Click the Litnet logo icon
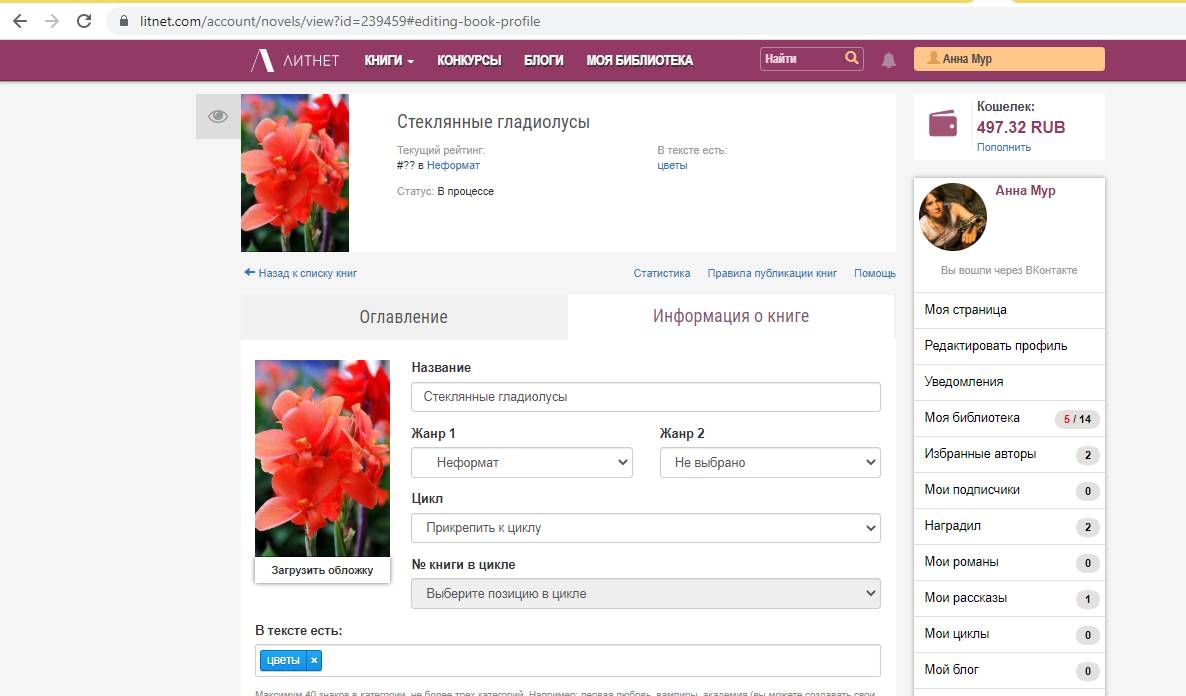Viewport: 1186px width, 696px height. [263, 60]
